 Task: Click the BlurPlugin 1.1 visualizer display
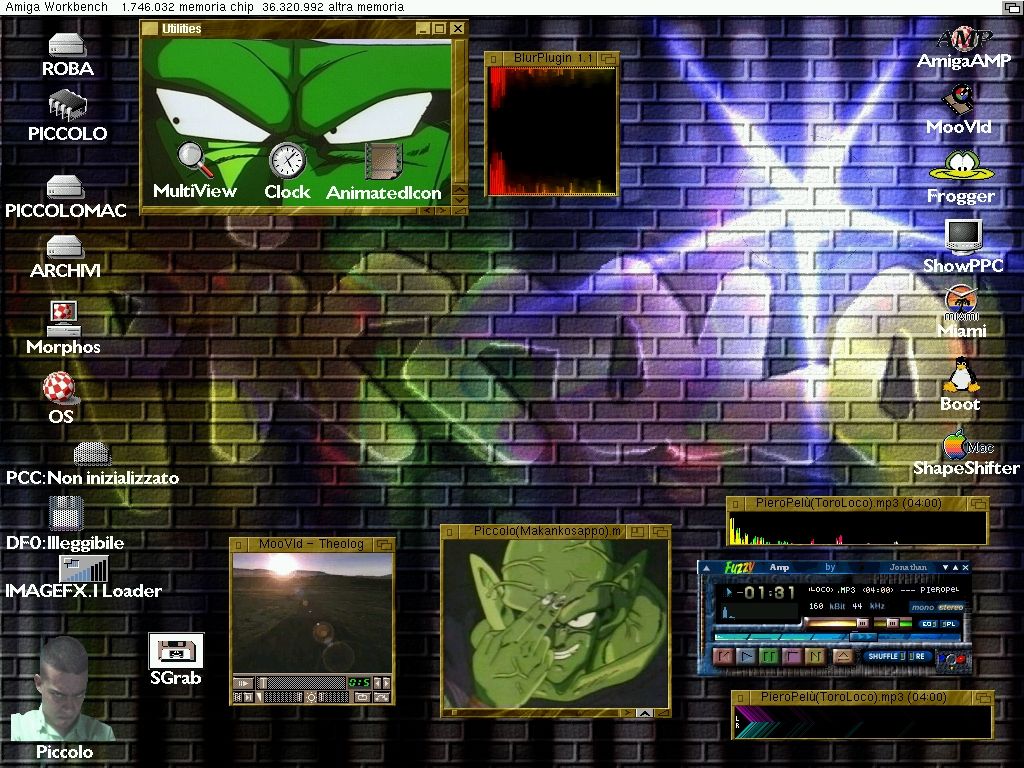tap(552, 131)
